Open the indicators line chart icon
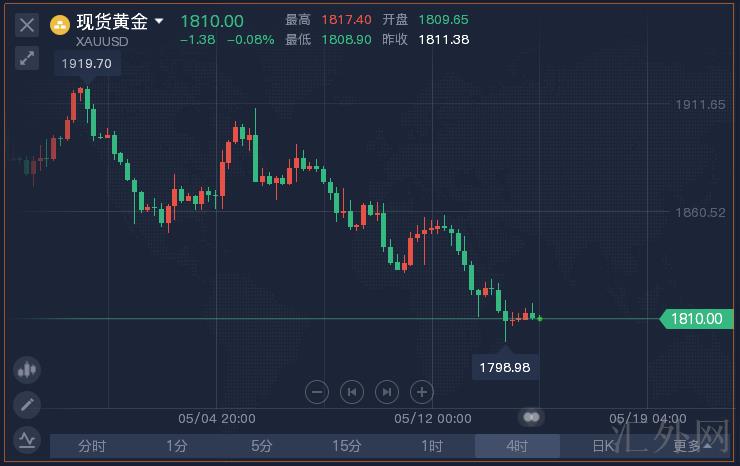This screenshot has width=740, height=466. coord(27,438)
